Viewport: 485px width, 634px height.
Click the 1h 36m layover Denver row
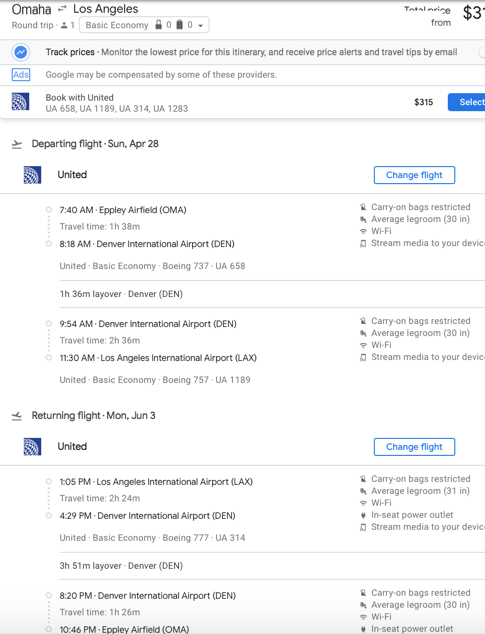(x=272, y=294)
